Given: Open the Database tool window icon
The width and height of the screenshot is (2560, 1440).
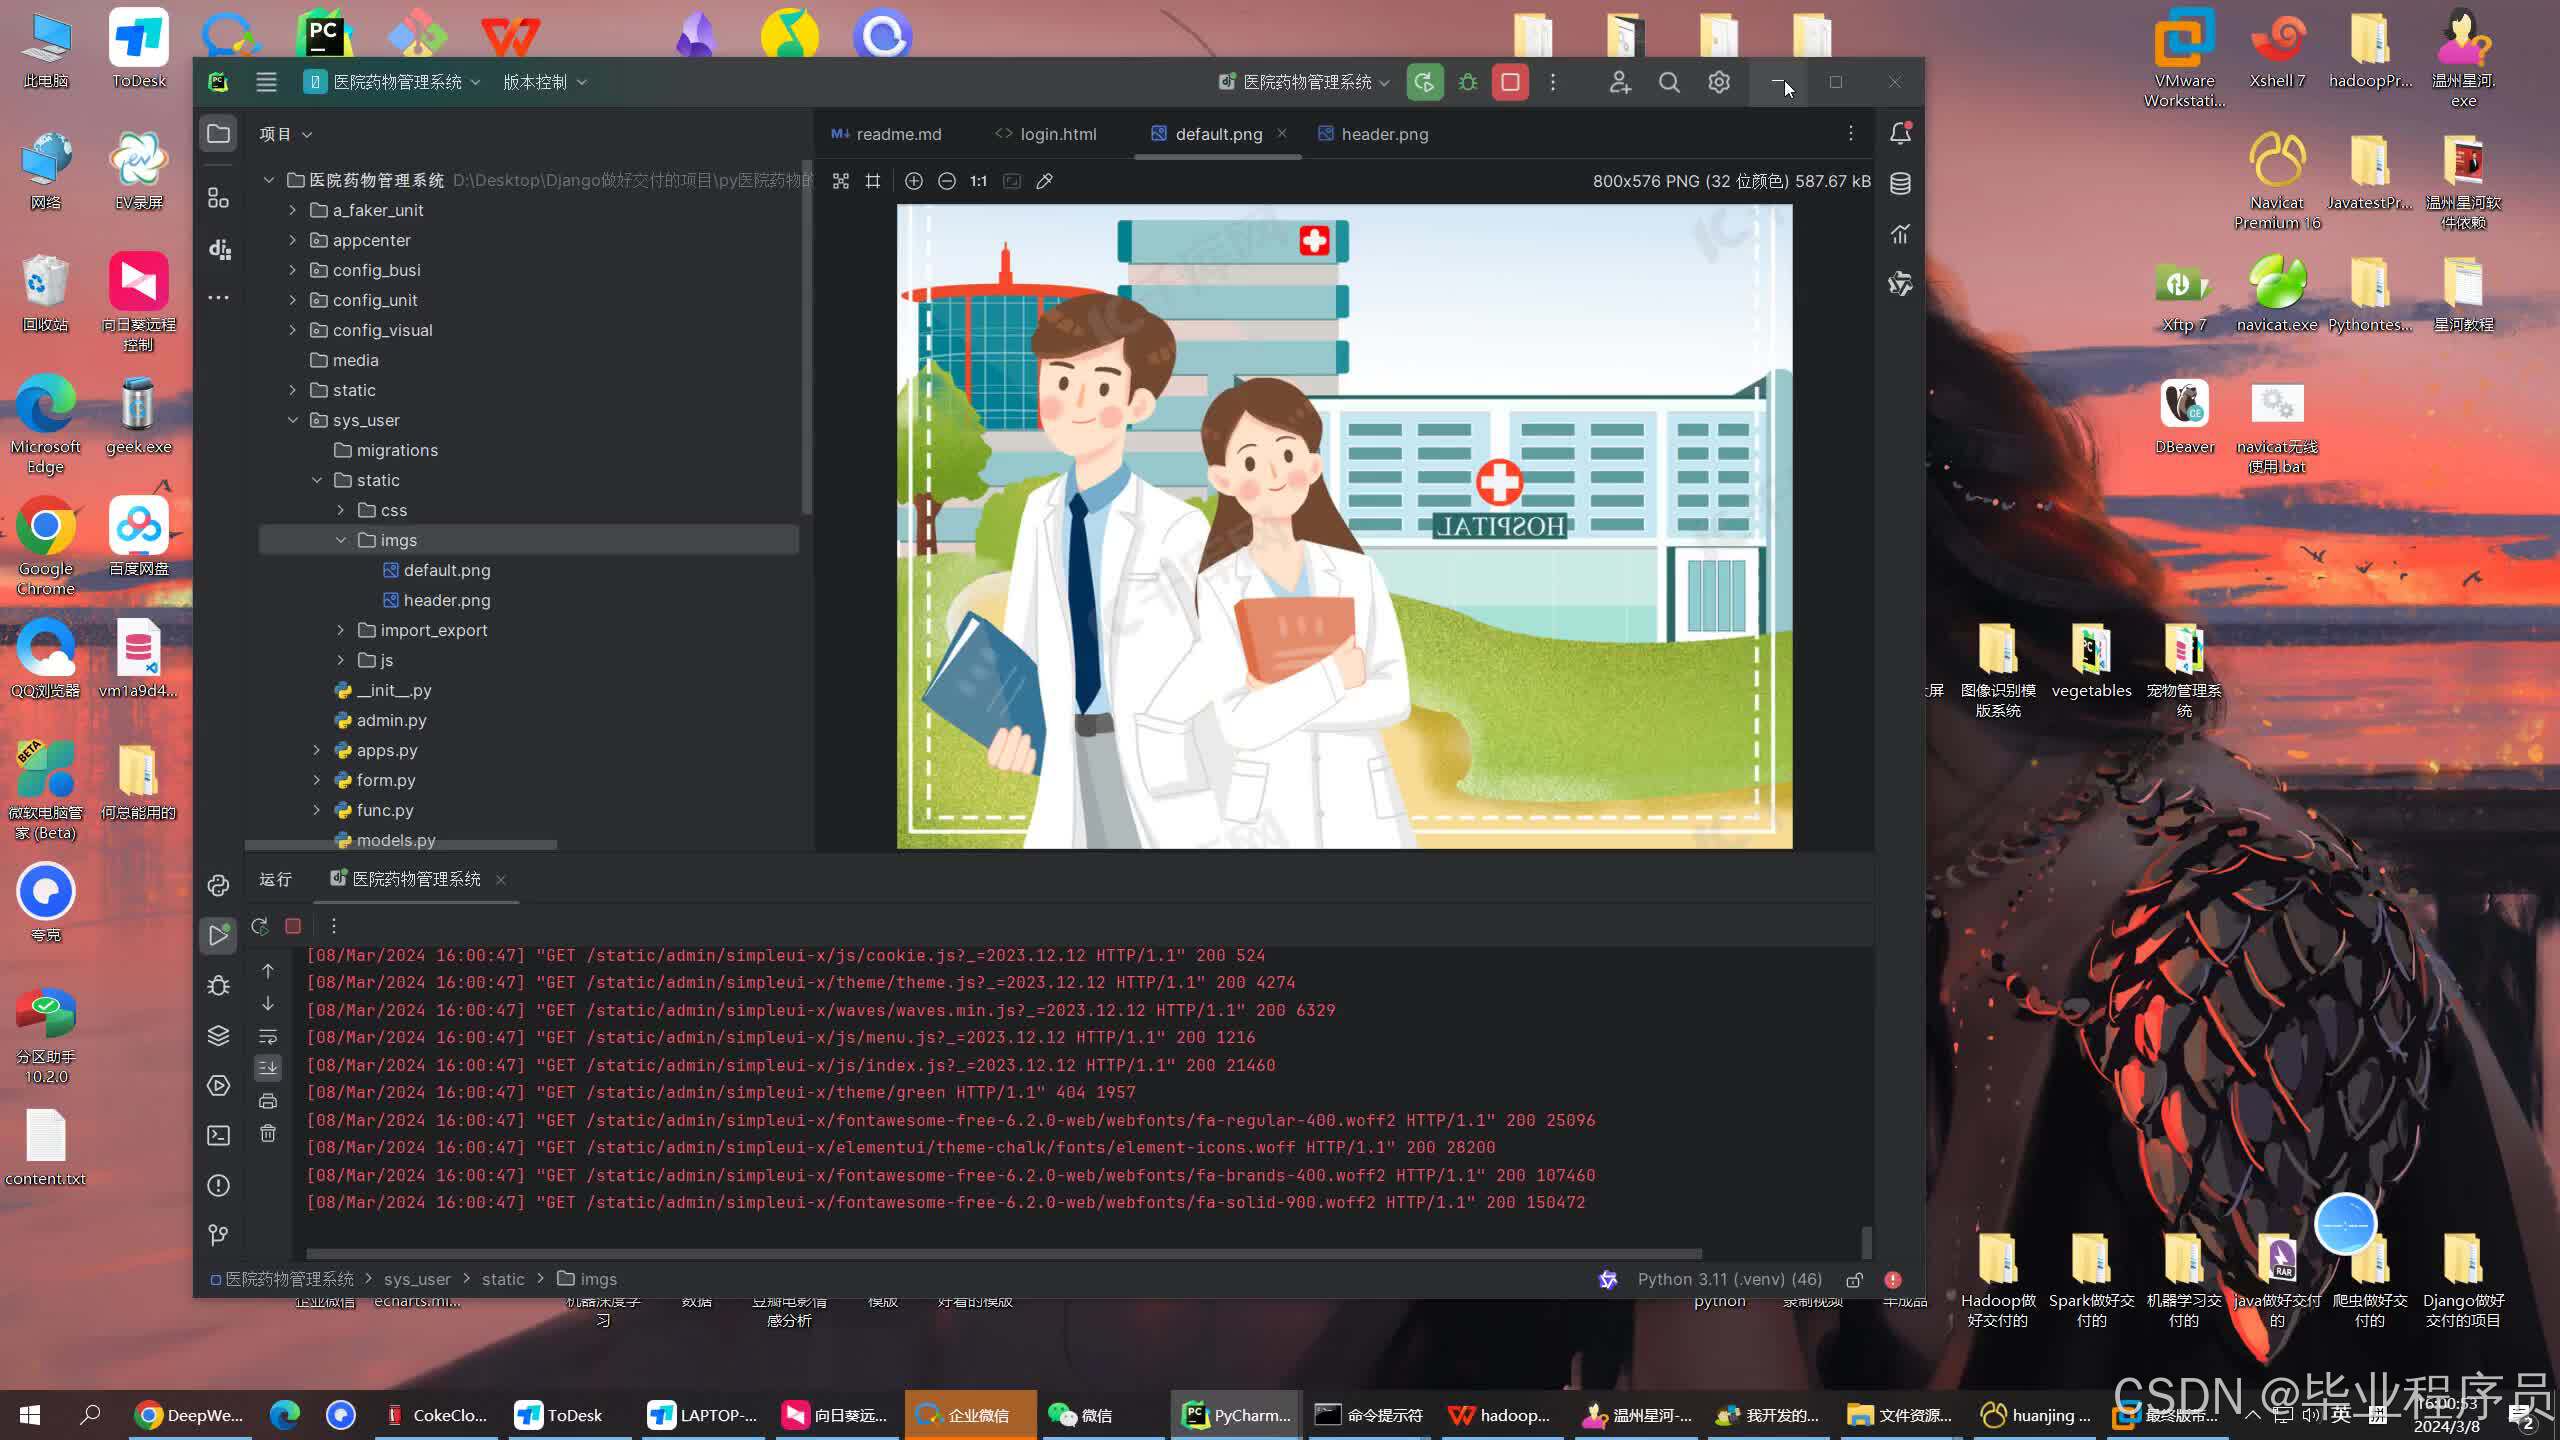Looking at the screenshot, I should pos(1900,183).
